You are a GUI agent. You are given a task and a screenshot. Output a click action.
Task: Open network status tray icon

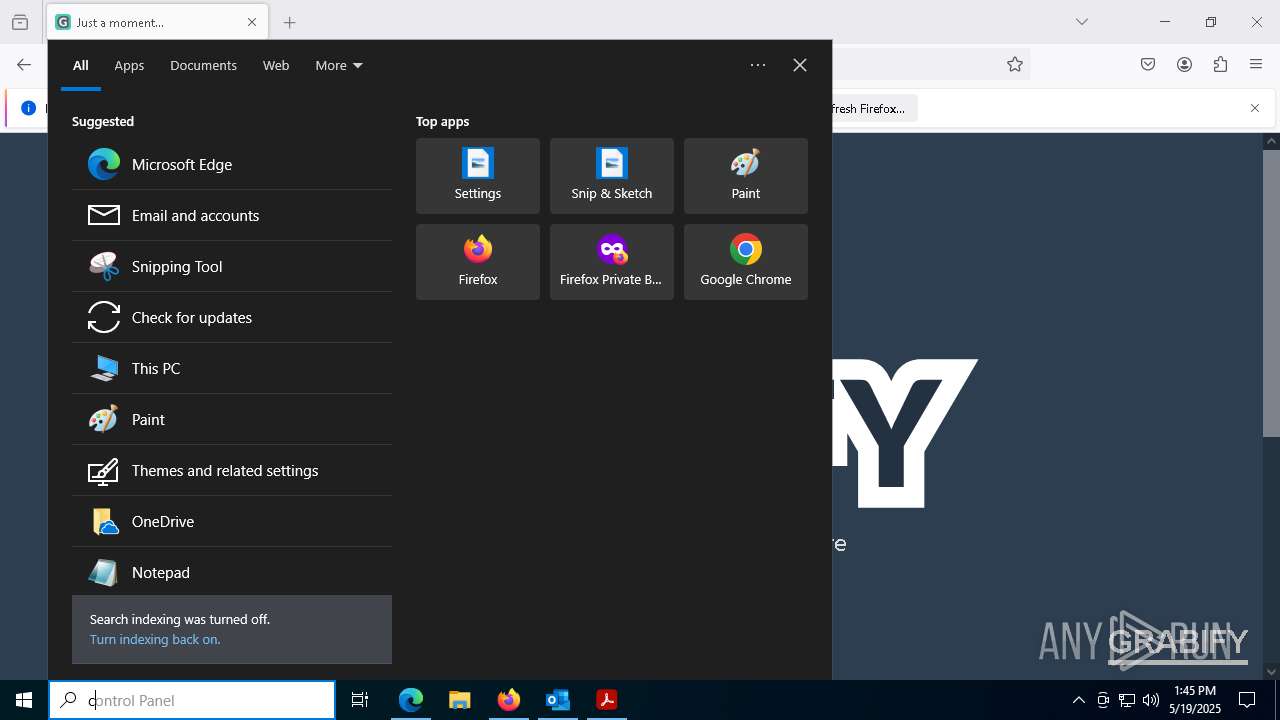tap(1127, 700)
